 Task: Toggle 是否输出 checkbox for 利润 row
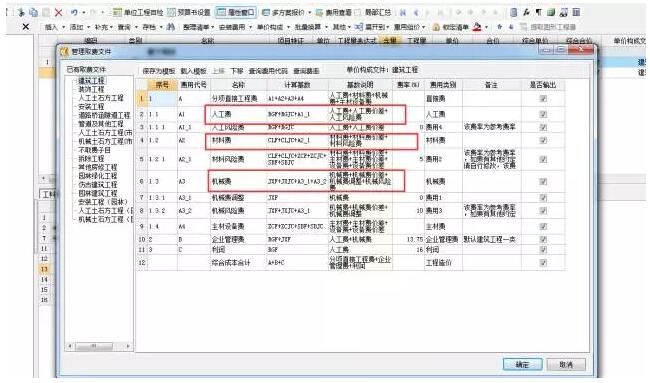[x=543, y=250]
